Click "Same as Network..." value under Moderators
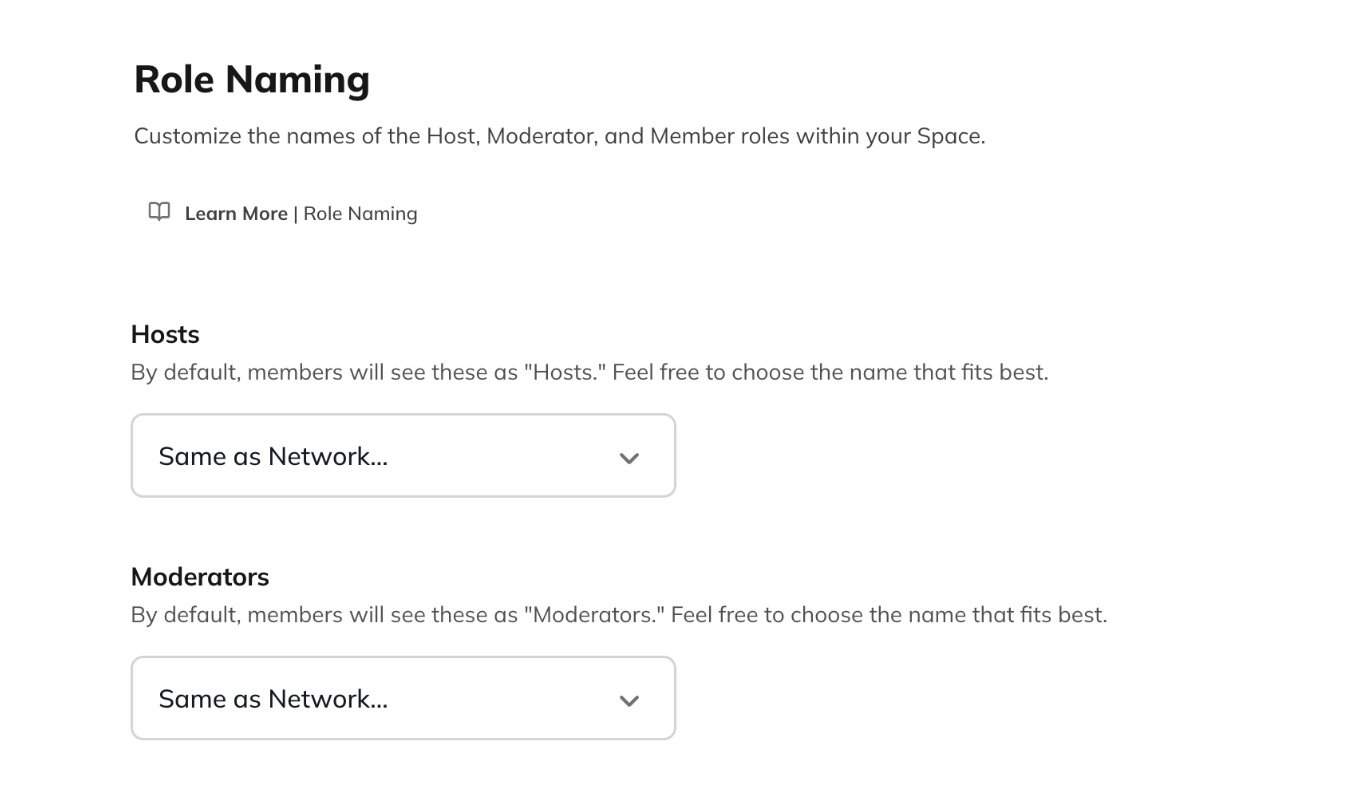This screenshot has width=1346, height=798. click(273, 698)
